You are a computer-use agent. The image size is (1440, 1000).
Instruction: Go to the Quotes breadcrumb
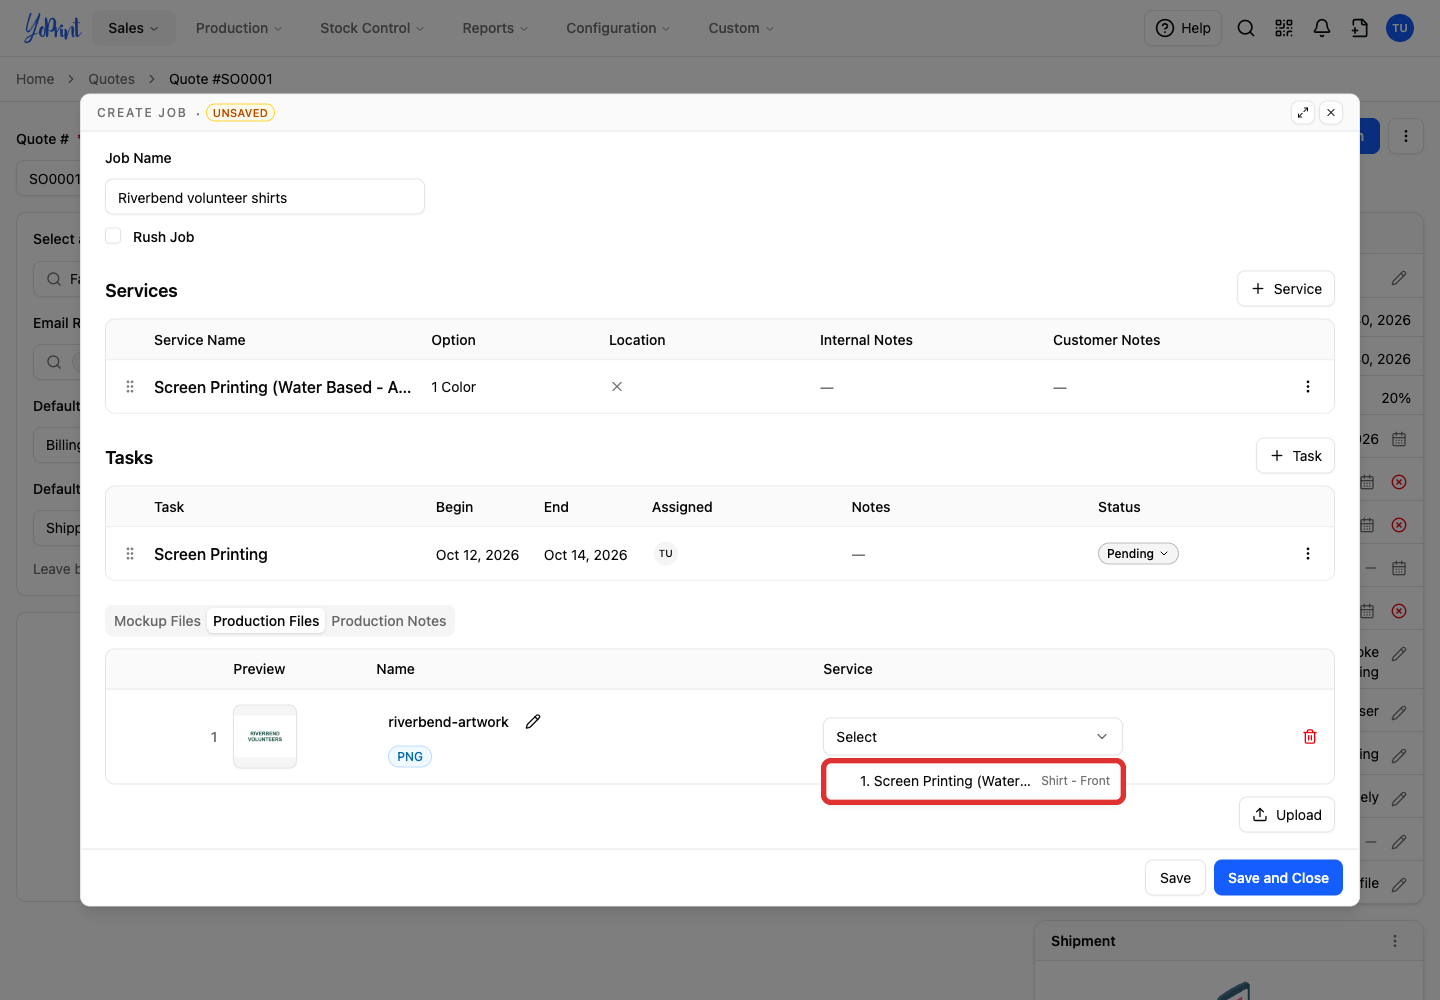[x=111, y=79]
